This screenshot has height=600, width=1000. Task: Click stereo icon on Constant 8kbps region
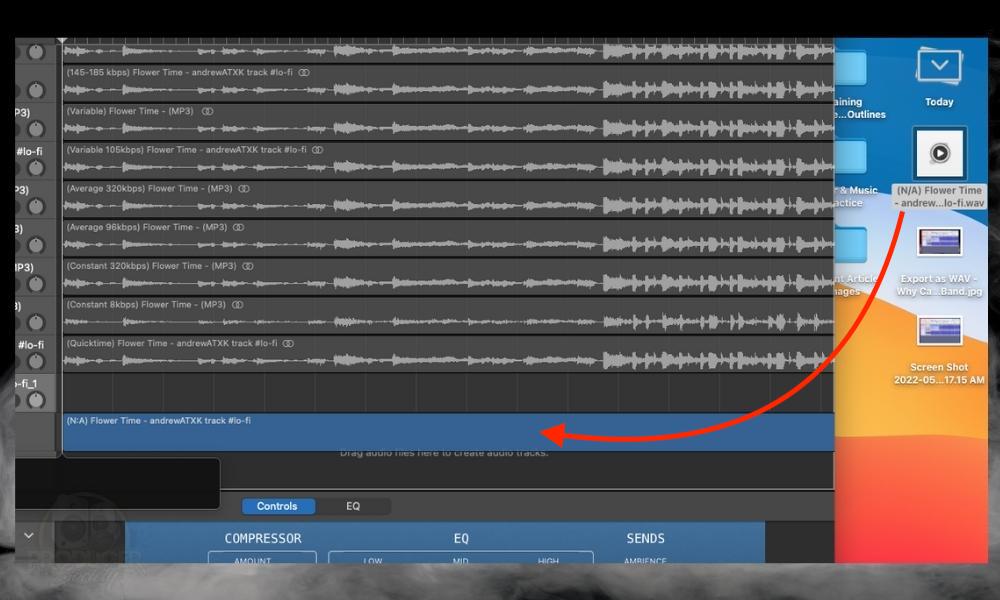click(237, 305)
